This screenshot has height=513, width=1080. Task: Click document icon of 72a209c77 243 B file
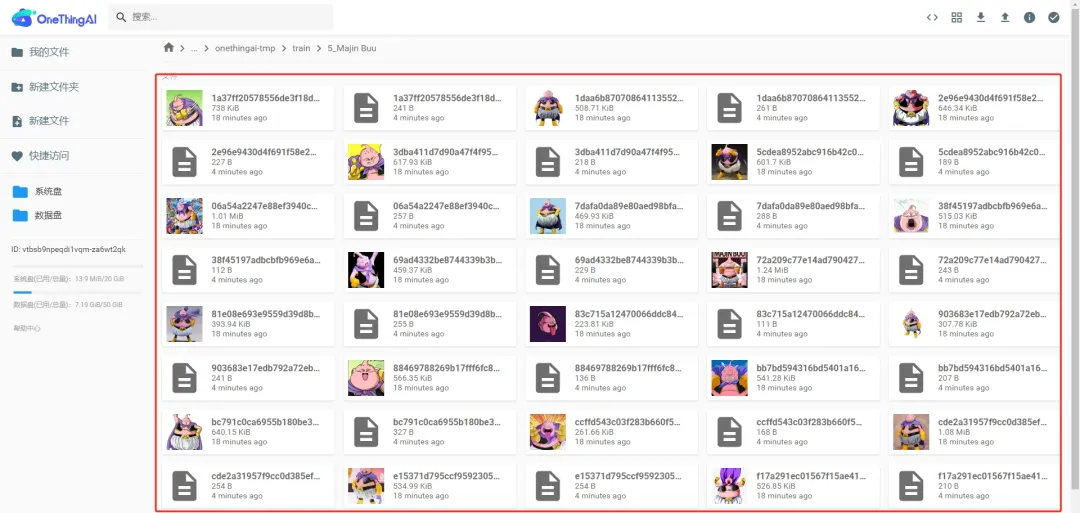click(x=912, y=270)
